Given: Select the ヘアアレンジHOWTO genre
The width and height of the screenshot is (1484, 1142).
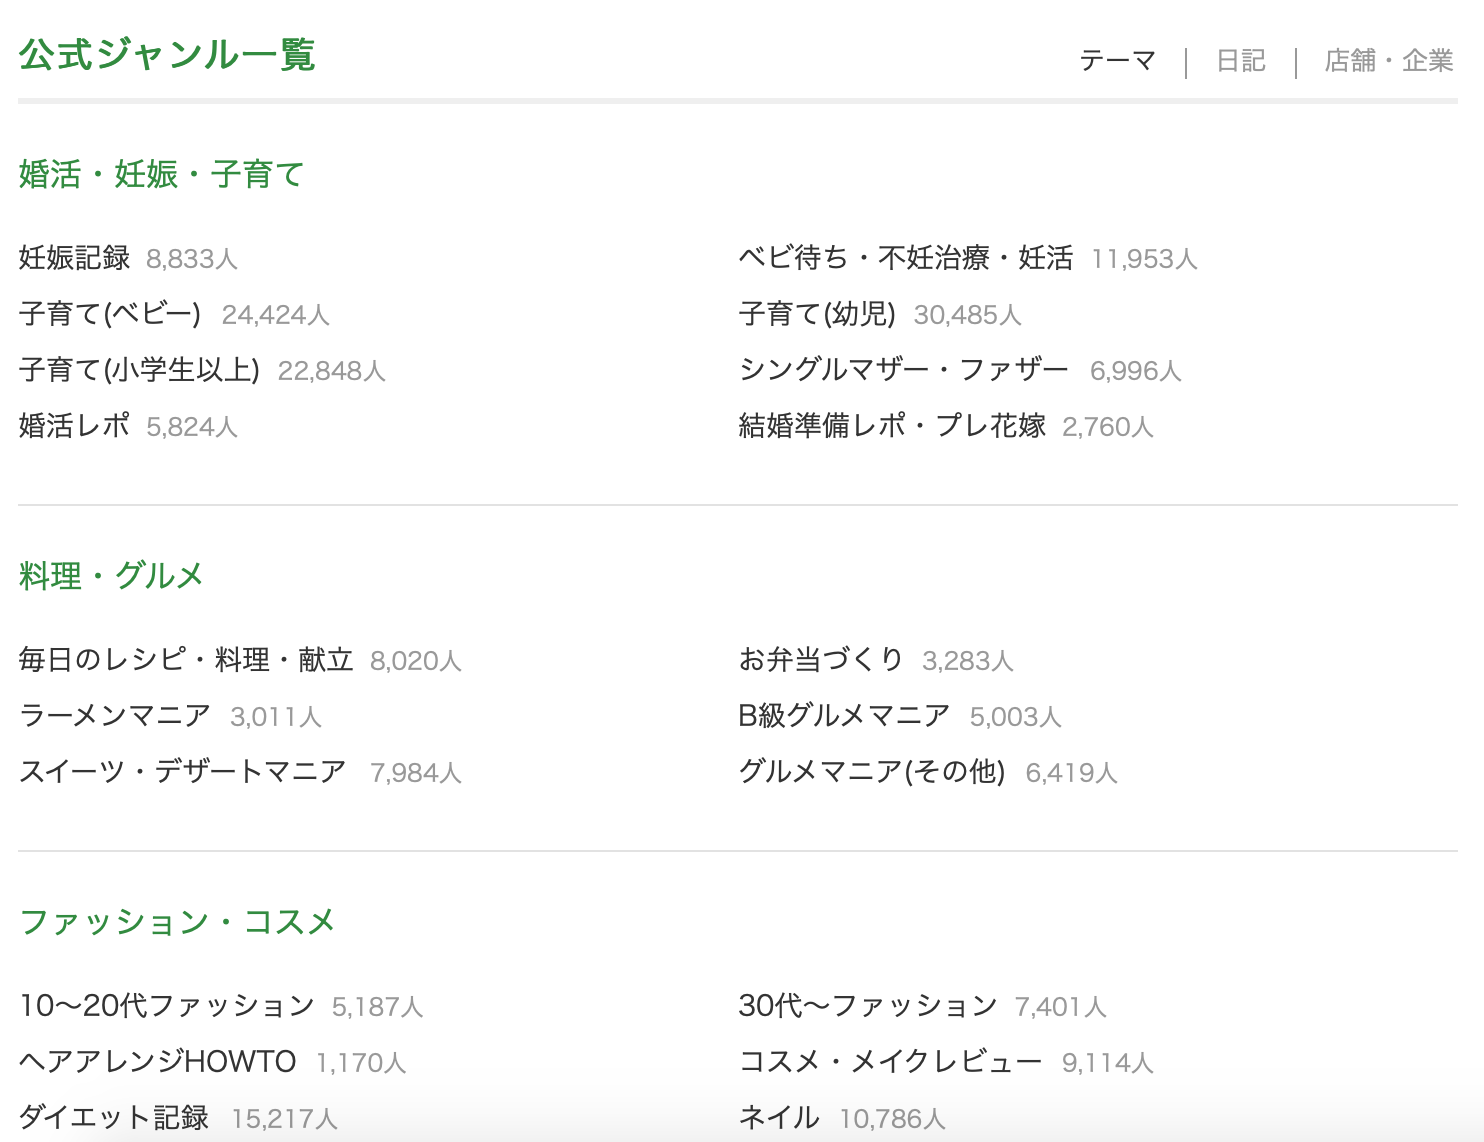Looking at the screenshot, I should click(158, 1062).
